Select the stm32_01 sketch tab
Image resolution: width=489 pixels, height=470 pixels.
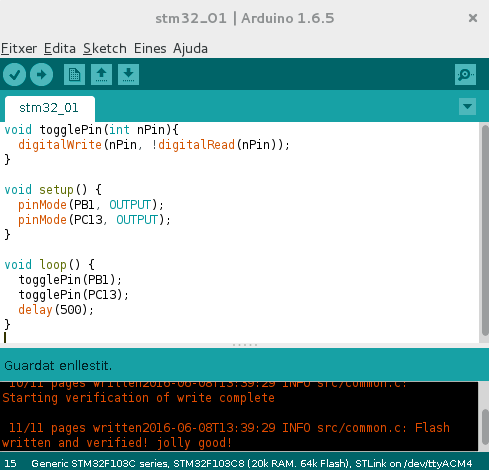click(x=50, y=108)
